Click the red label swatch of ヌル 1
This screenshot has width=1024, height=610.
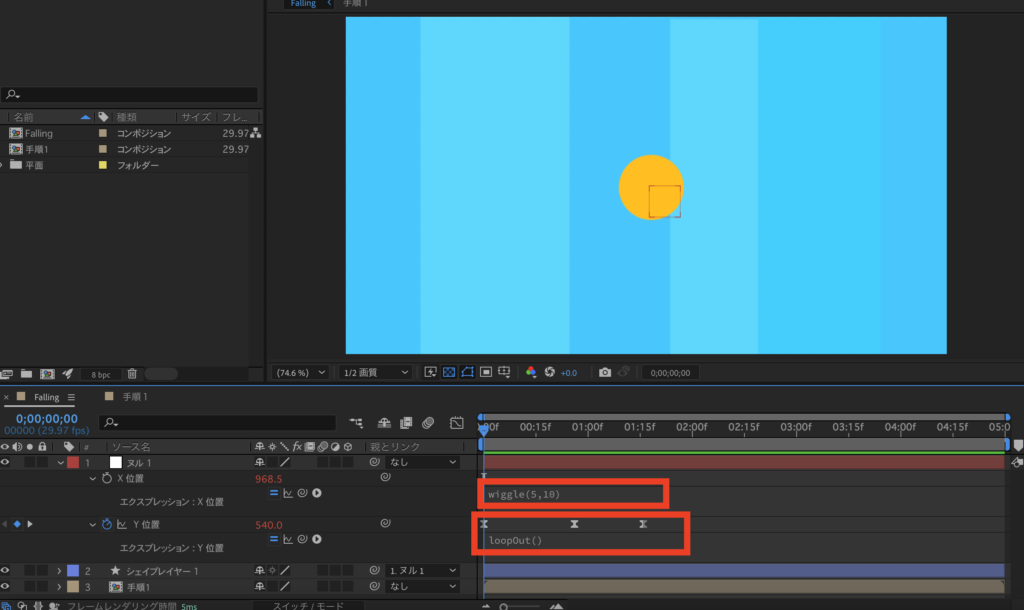pyautogui.click(x=72, y=462)
